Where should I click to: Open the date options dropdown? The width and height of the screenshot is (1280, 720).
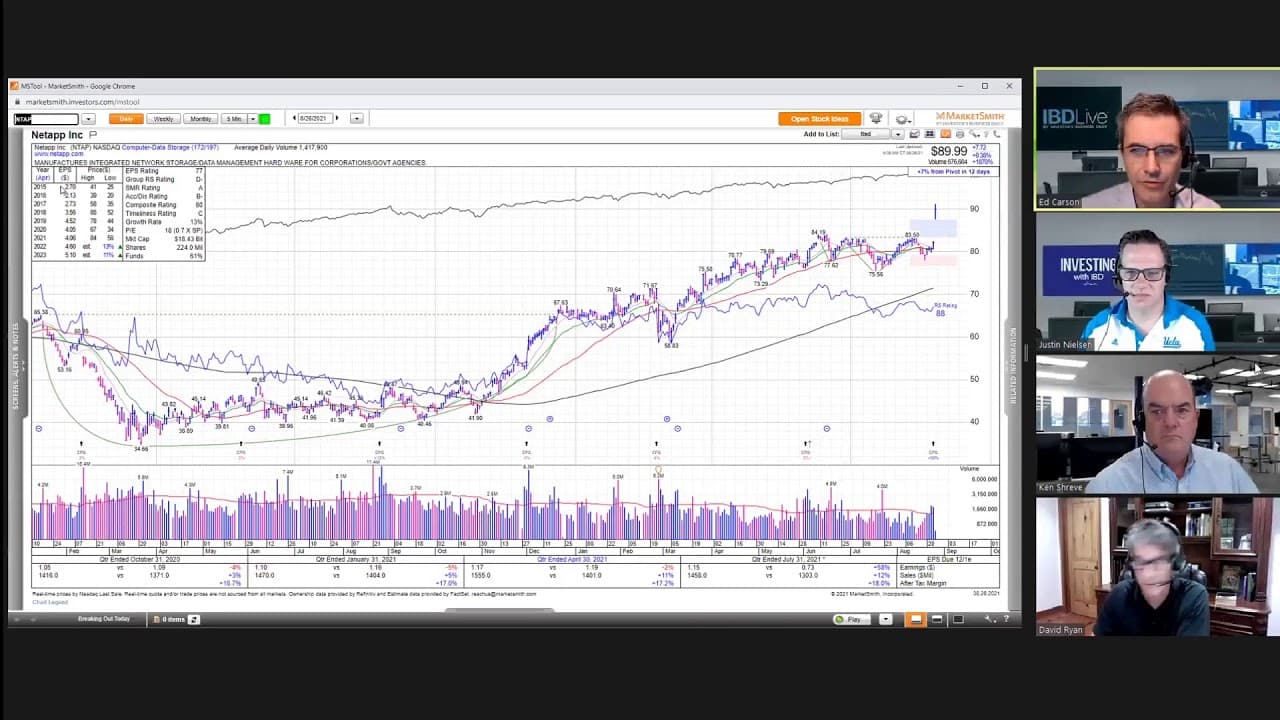click(x=356, y=119)
